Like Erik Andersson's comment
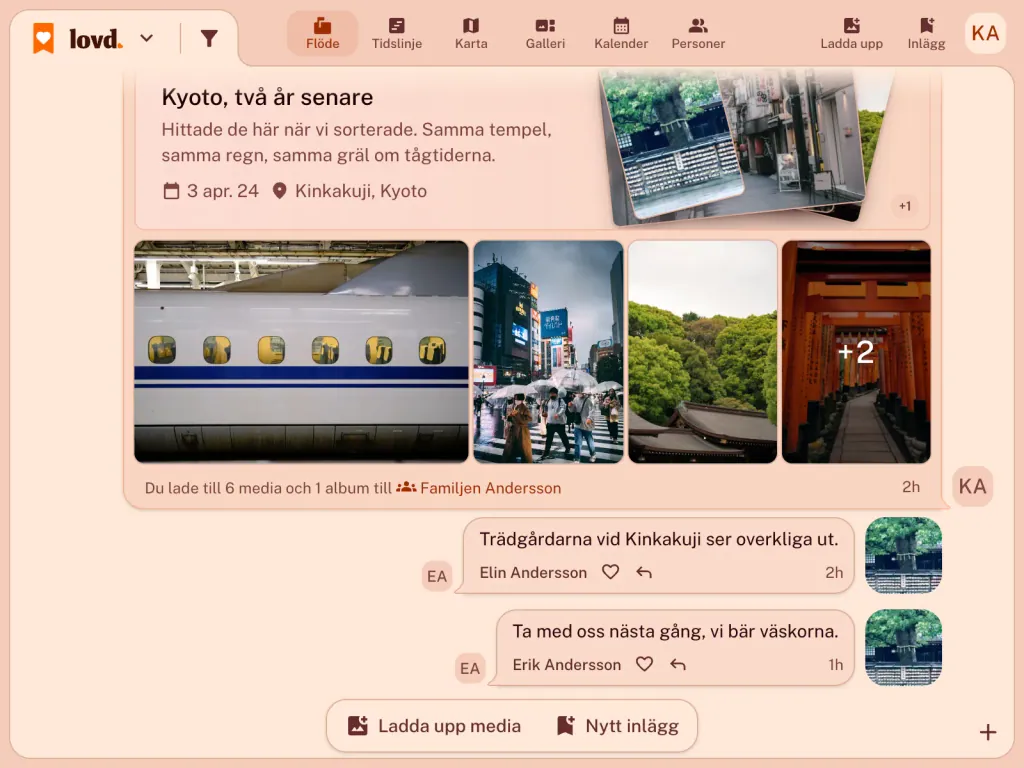Viewport: 1024px width, 768px height. point(645,664)
